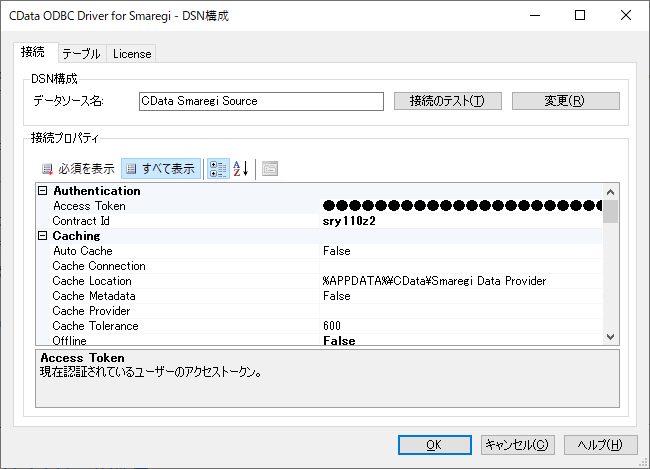This screenshot has width=650, height=469.
Task: Click the property pages icon
Action: [x=270, y=169]
